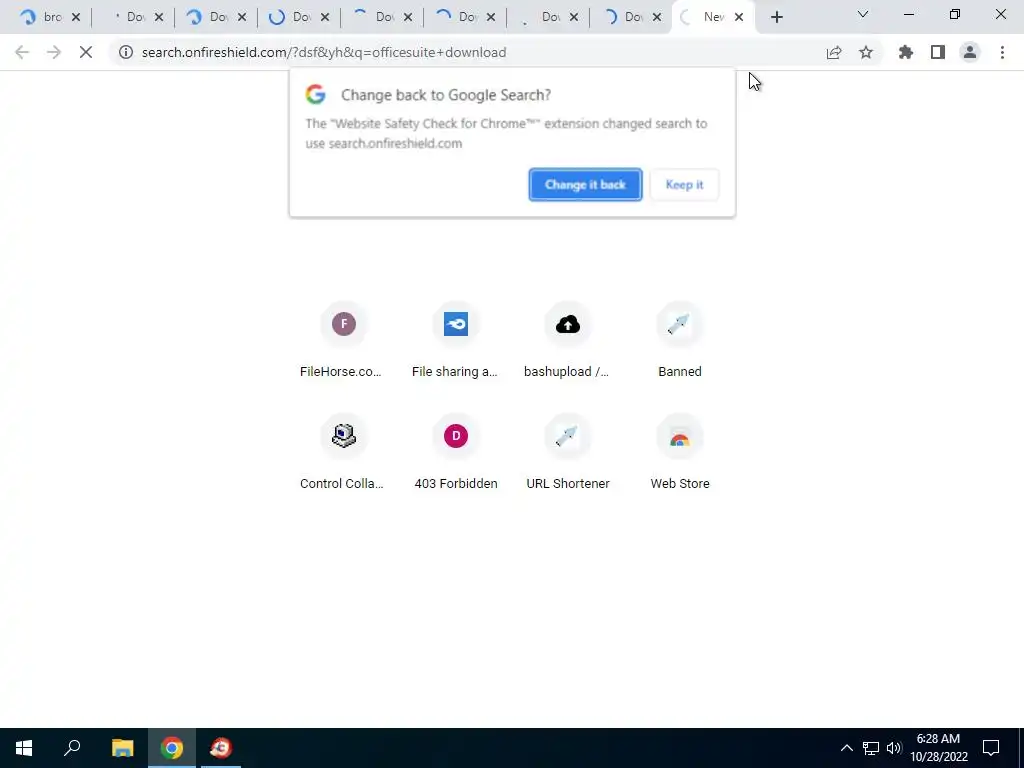The height and width of the screenshot is (768, 1024).
Task: Open the Windows Start menu
Action: pos(24,748)
